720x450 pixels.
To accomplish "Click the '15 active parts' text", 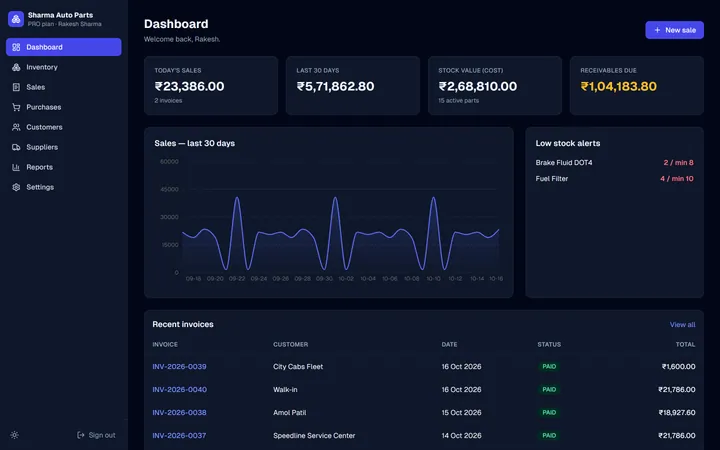I will click(458, 101).
